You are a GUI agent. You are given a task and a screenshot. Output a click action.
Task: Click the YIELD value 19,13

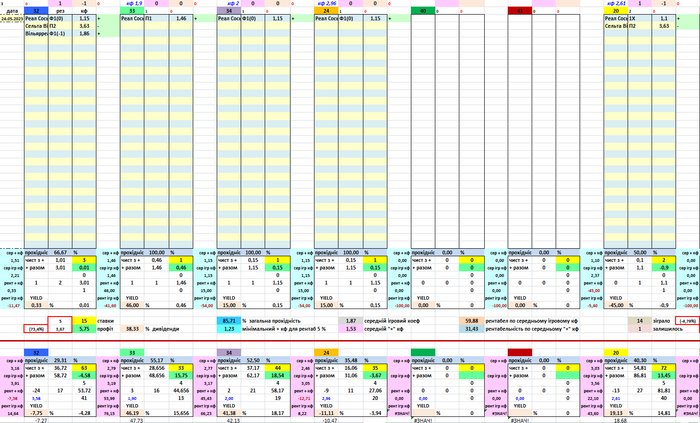tap(616, 413)
